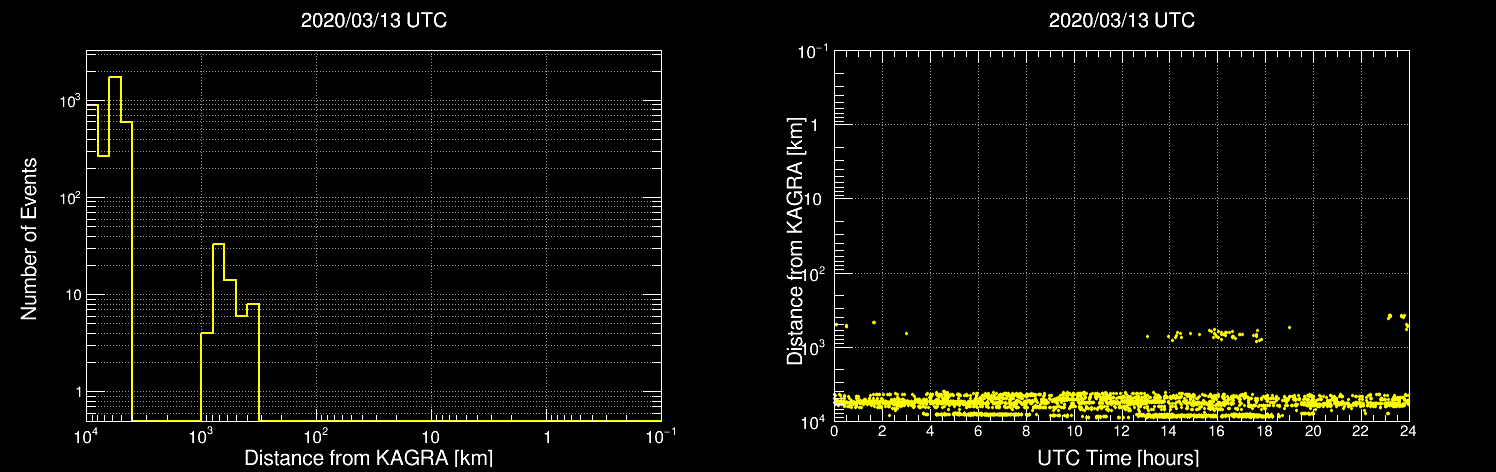
Task: Click the right plot title 2020/03/13 UTC
Action: tap(1121, 21)
